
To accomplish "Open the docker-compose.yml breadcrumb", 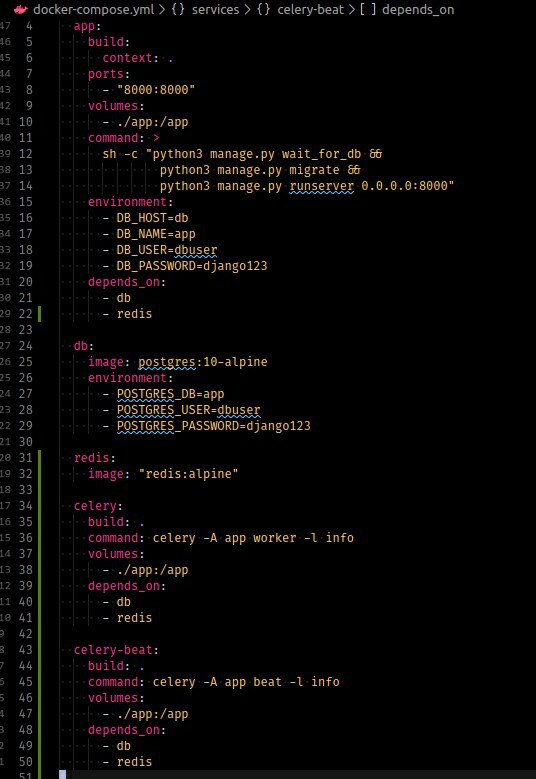I will coord(94,9).
